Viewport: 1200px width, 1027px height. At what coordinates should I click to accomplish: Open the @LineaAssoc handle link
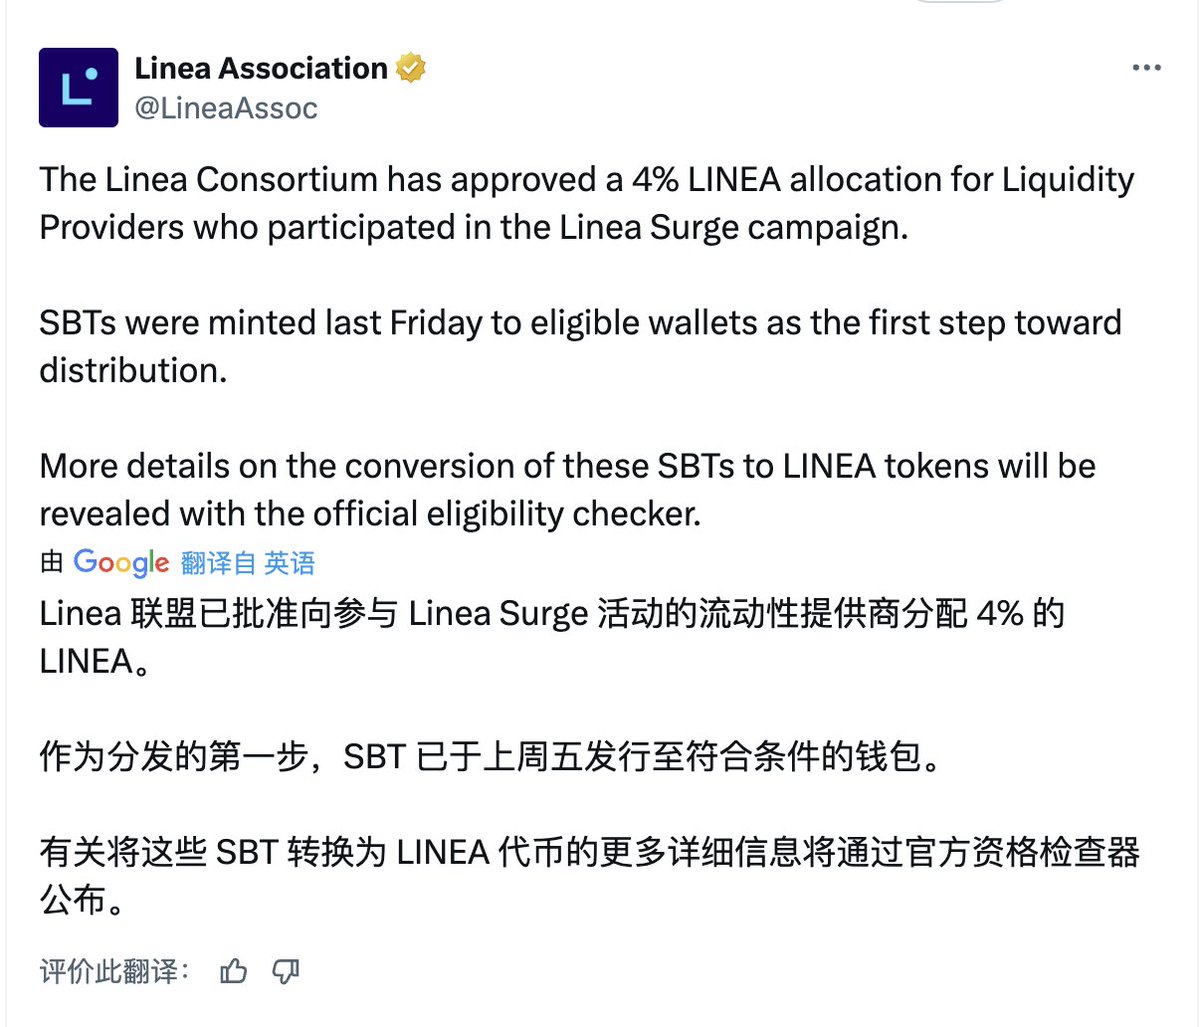pyautogui.click(x=226, y=108)
